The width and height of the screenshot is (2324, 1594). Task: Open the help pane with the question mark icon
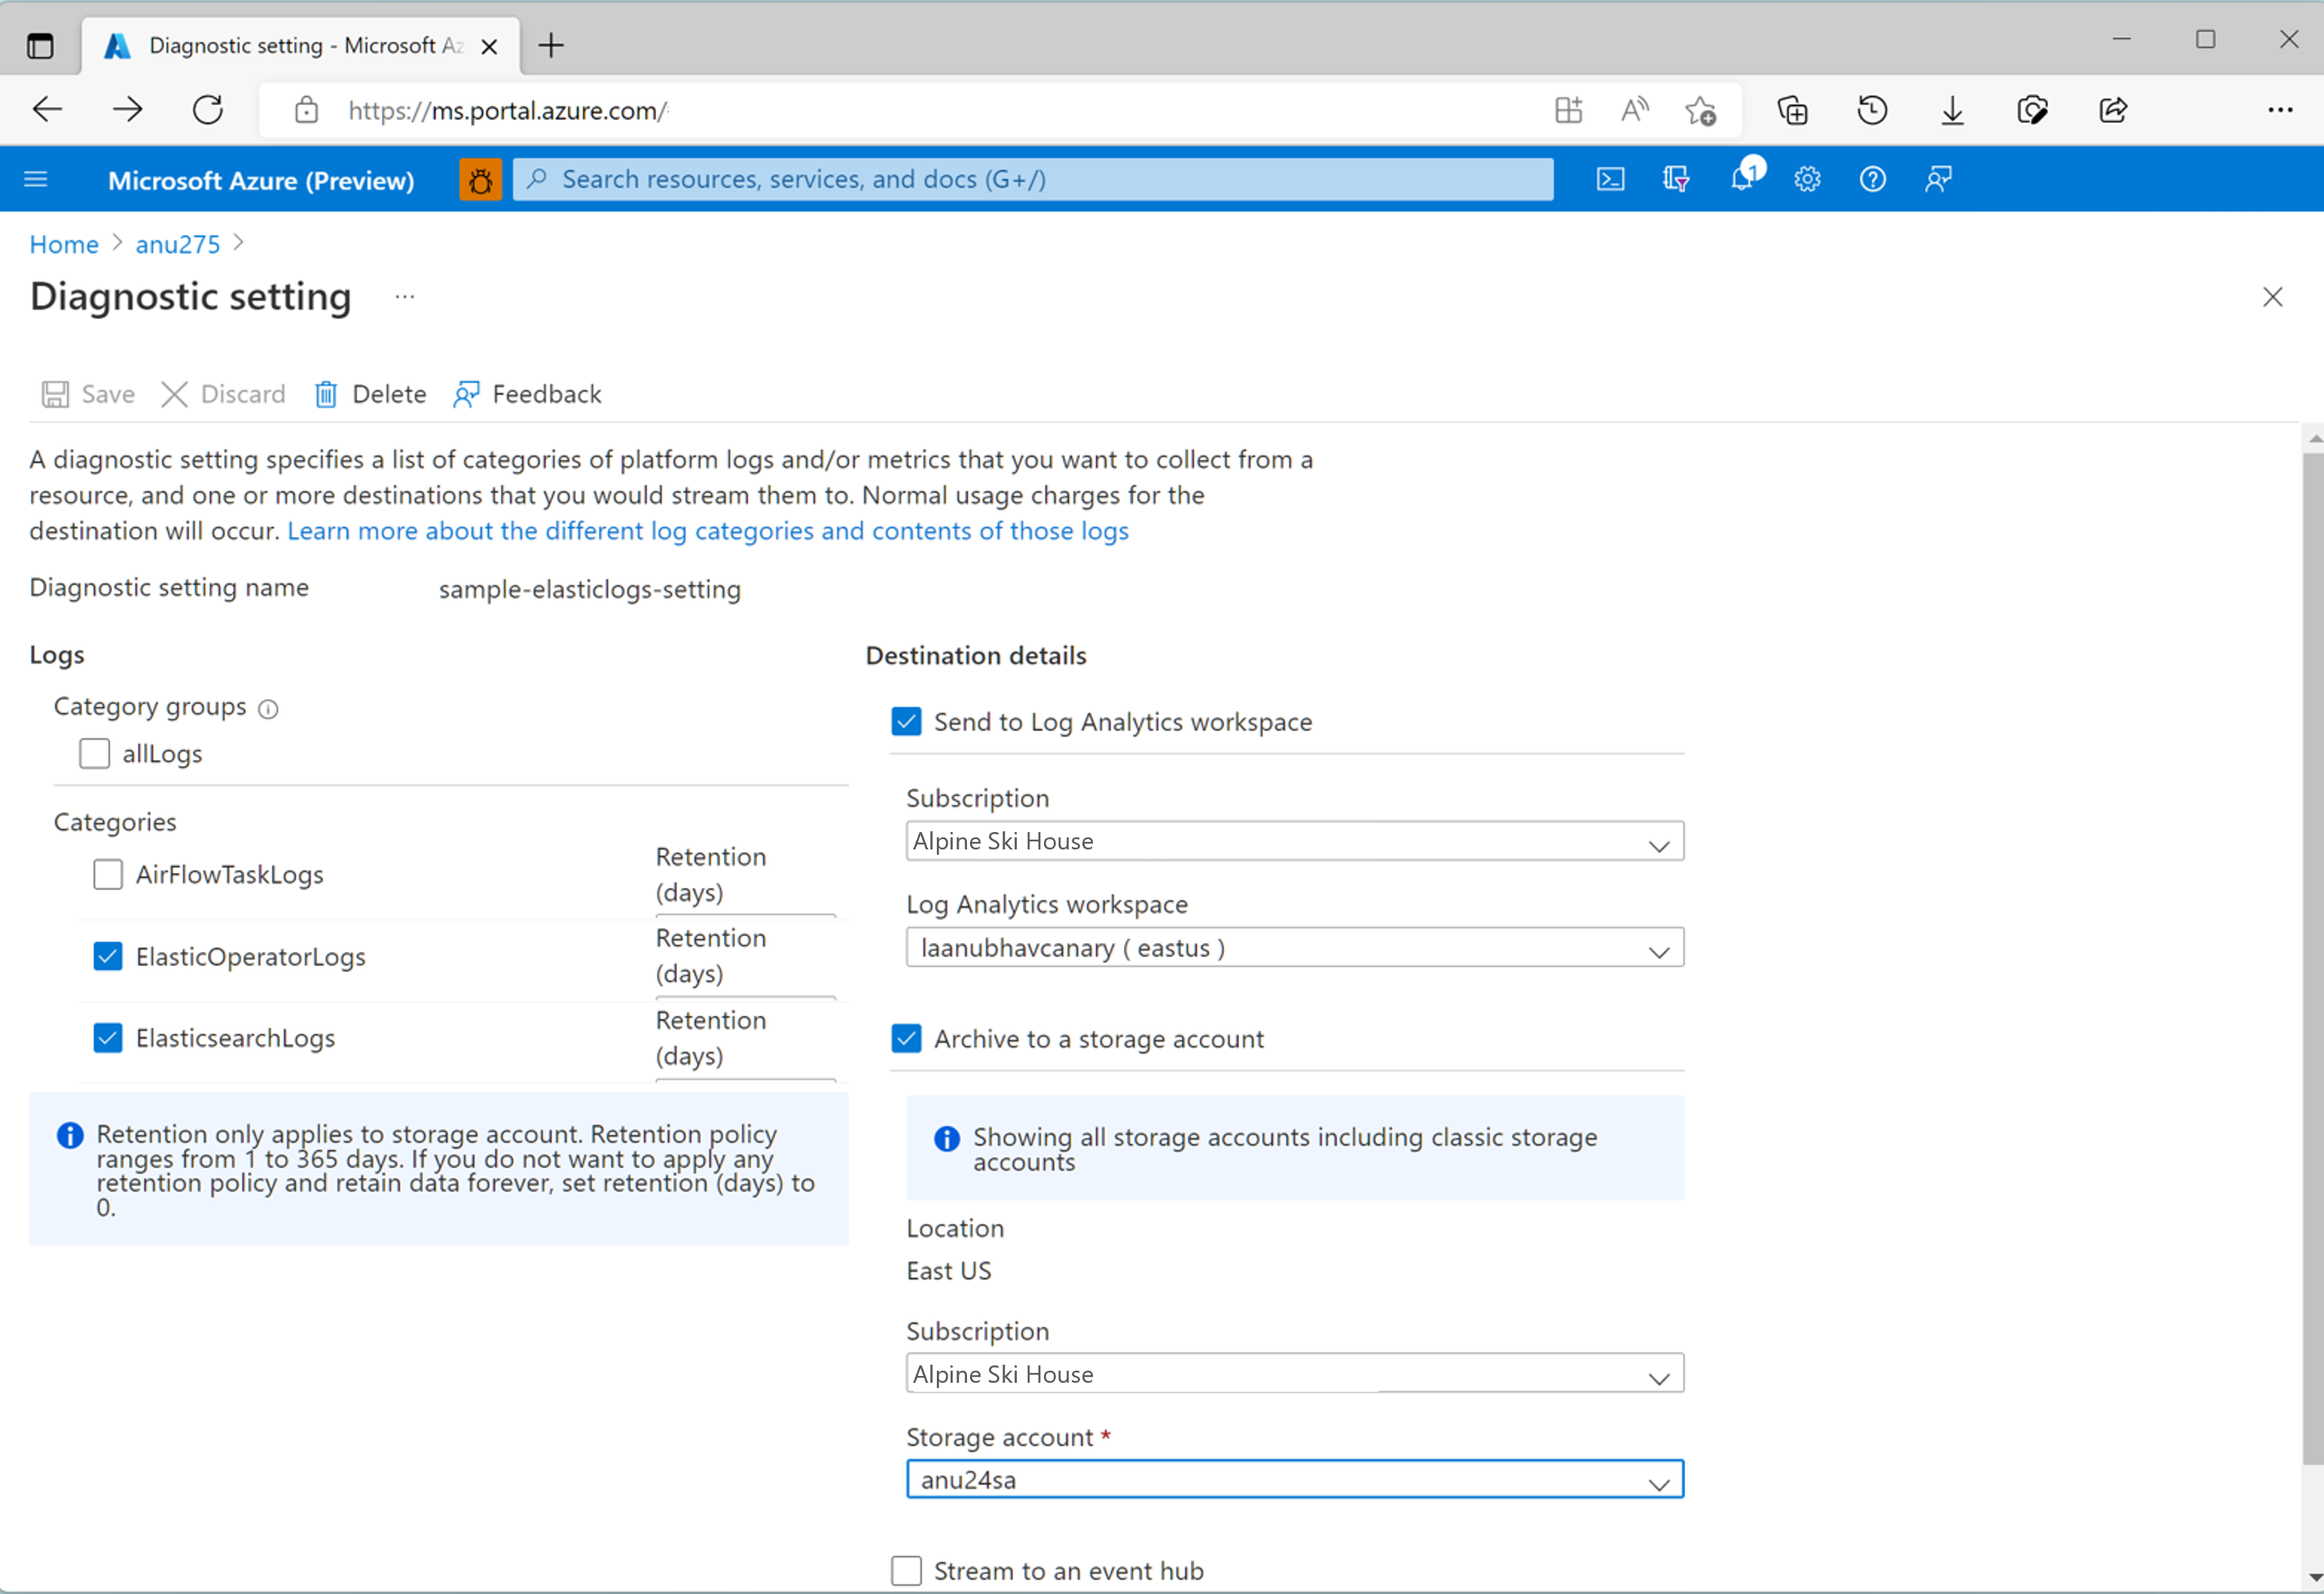tap(1872, 179)
